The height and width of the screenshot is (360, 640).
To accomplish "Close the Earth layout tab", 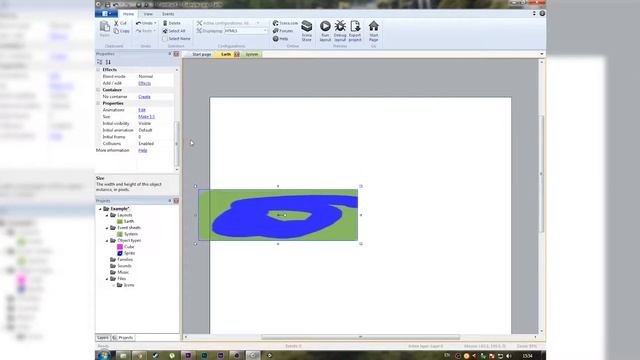I will coord(237,54).
